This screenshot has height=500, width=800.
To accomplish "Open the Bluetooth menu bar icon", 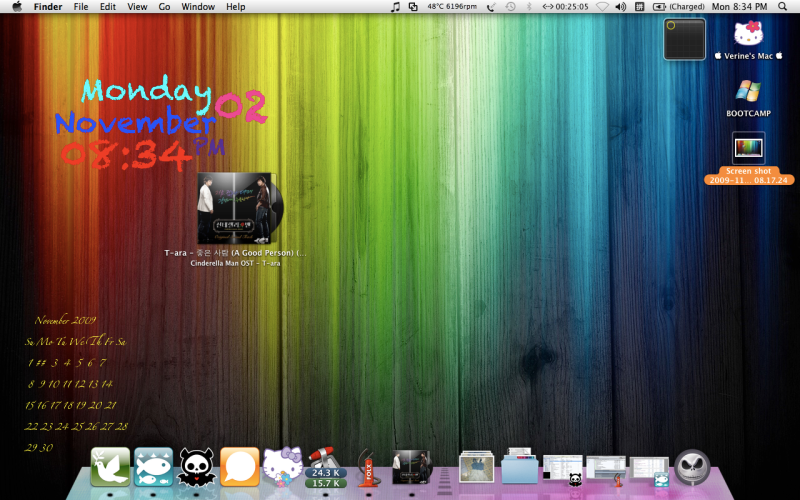I will coord(529,7).
